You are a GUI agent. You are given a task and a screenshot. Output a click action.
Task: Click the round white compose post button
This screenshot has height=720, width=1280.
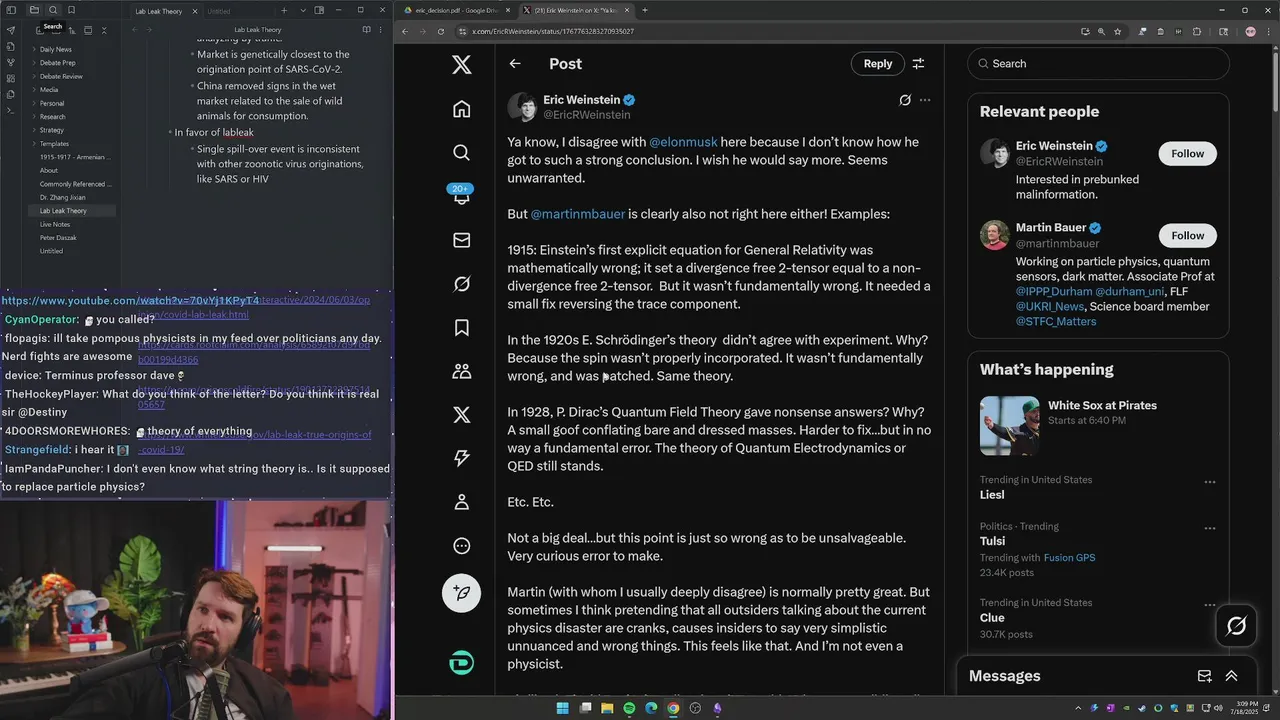[461, 593]
